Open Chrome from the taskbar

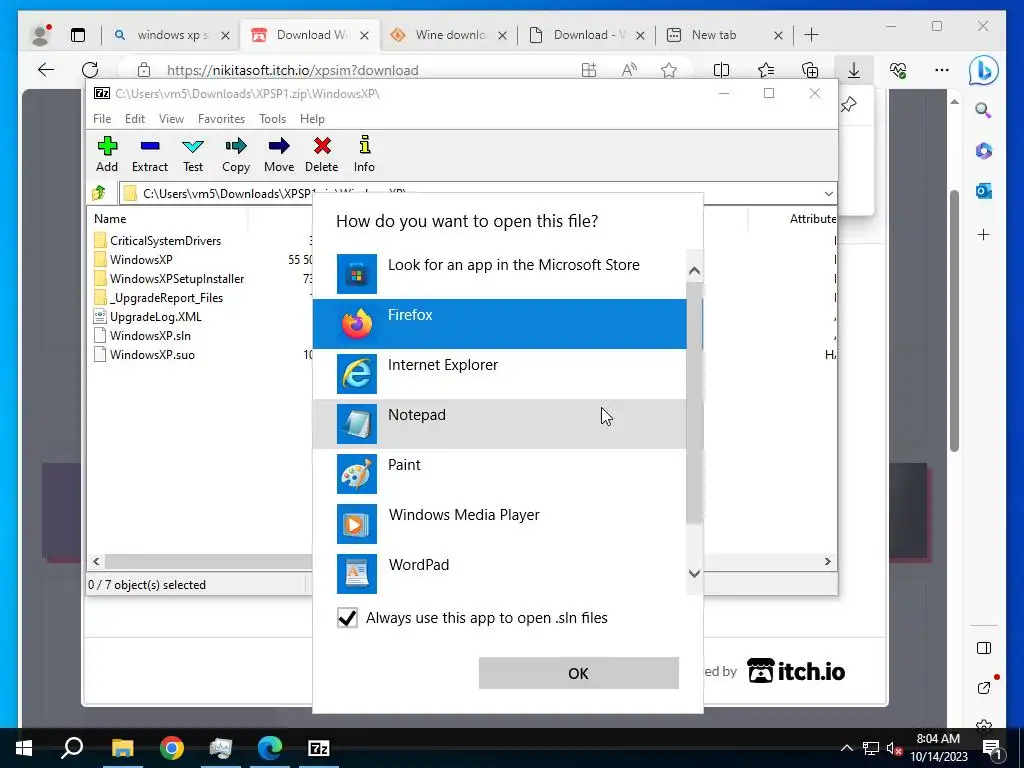(172, 748)
